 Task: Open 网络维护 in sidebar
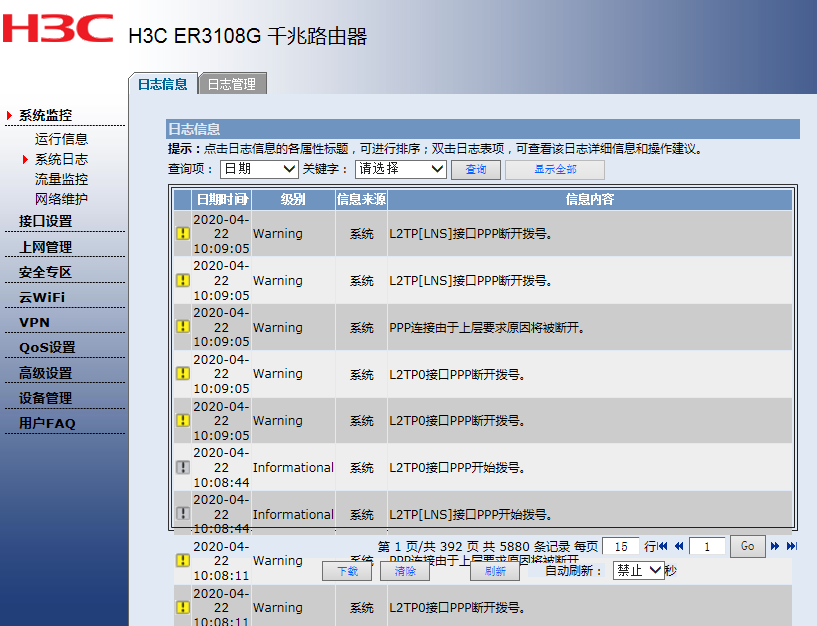click(x=61, y=199)
